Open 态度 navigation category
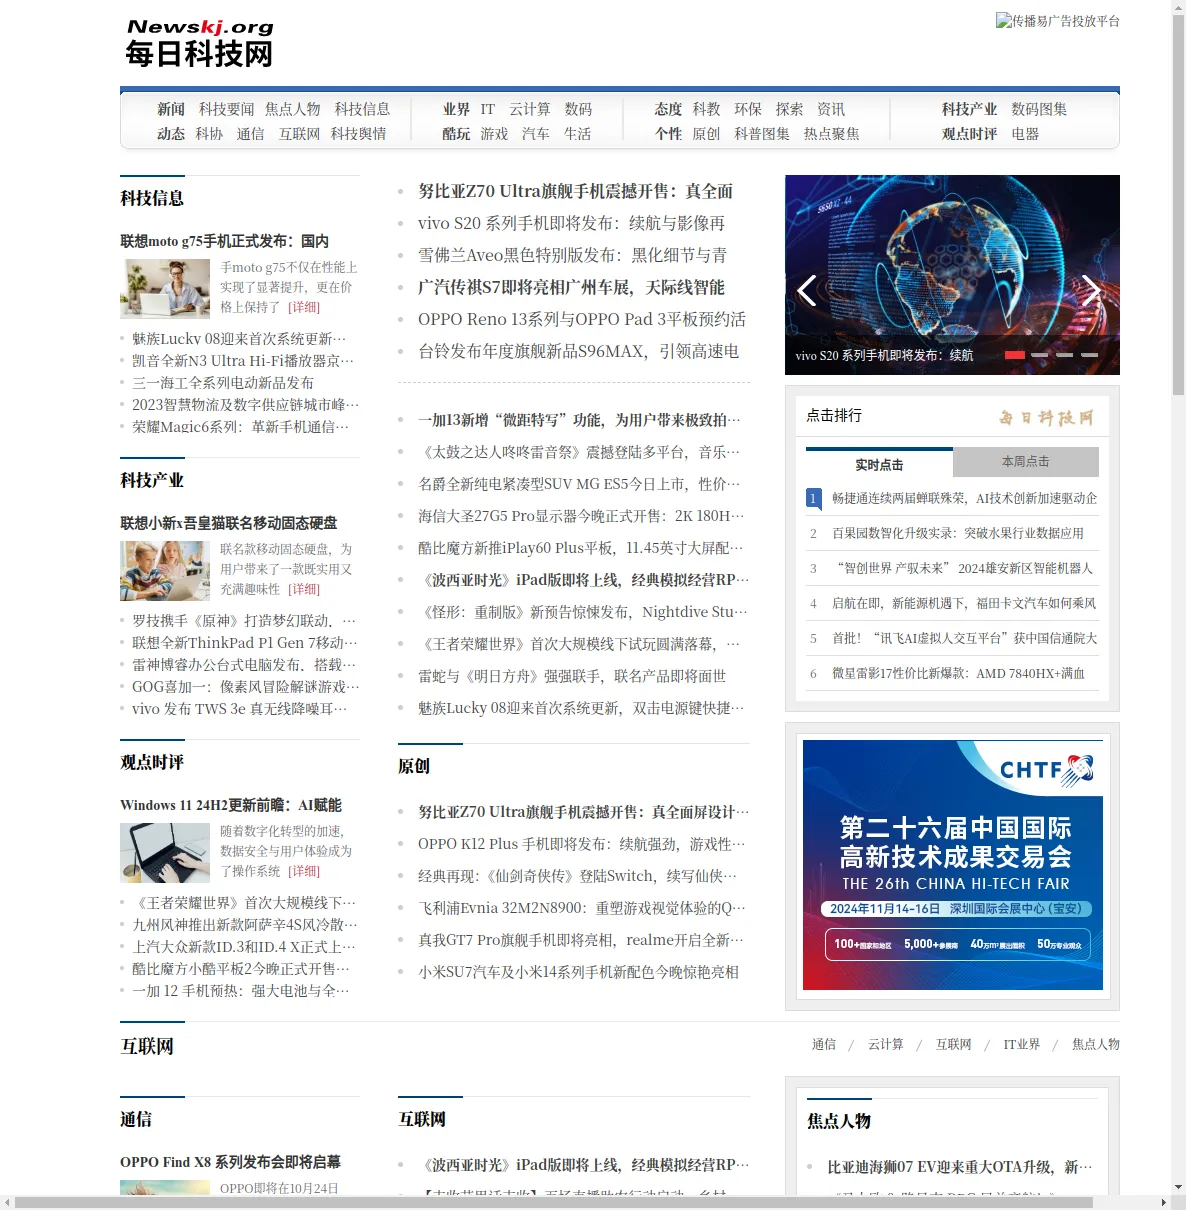 669,109
